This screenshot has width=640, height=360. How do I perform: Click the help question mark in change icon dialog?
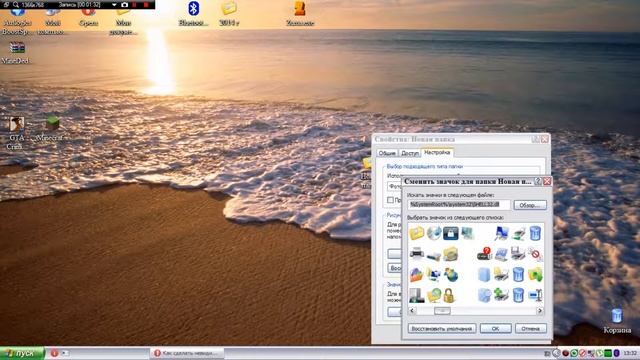point(538,181)
